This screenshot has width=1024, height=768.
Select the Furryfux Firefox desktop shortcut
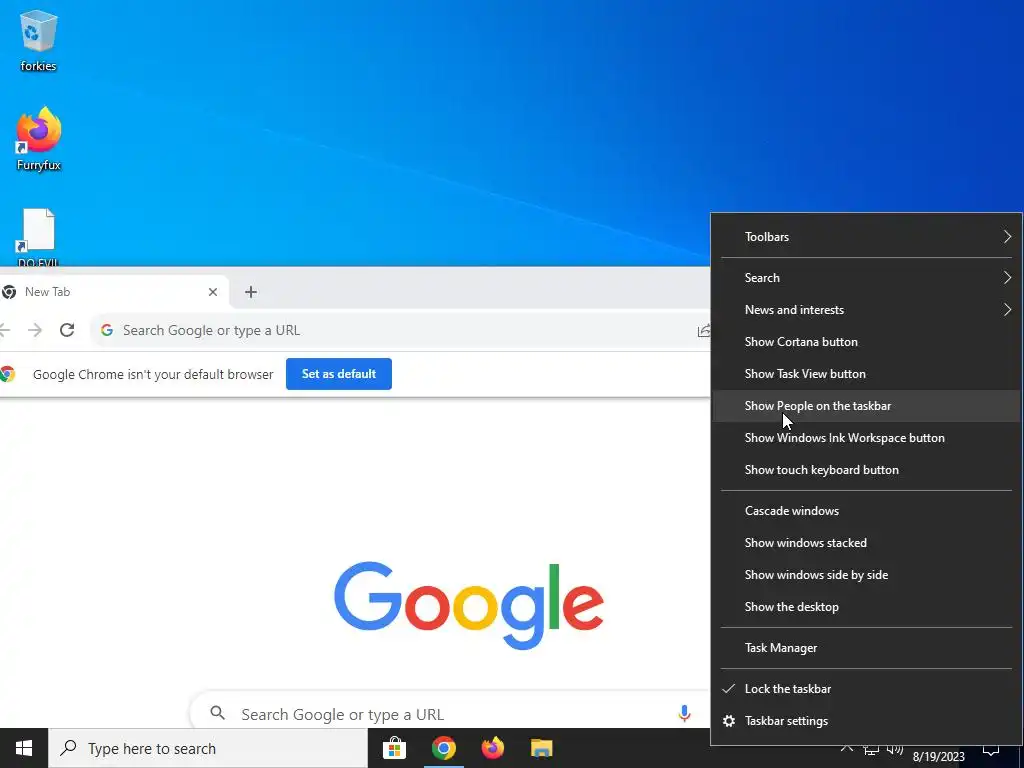(39, 138)
